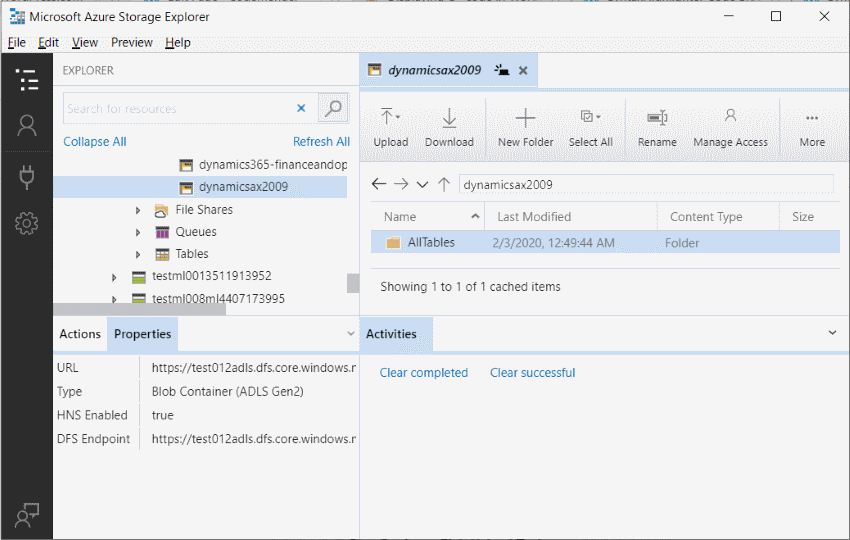The image size is (850, 540).
Task: Click the Clear successful link
Action: tap(532, 373)
